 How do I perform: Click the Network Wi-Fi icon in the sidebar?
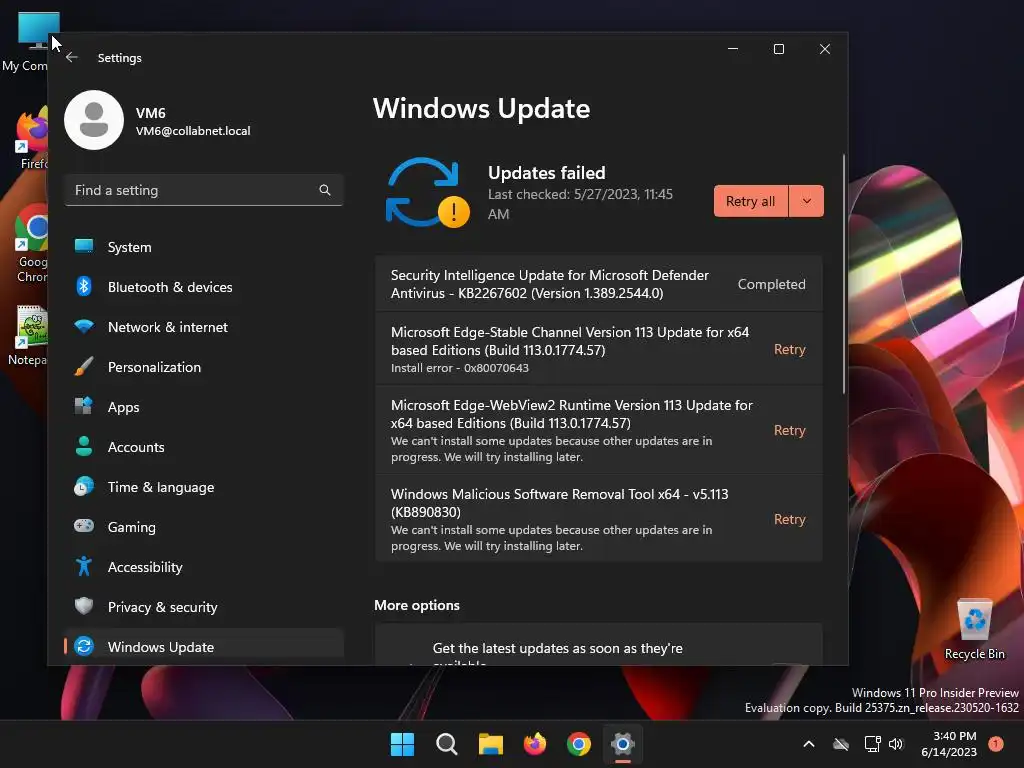tap(84, 327)
